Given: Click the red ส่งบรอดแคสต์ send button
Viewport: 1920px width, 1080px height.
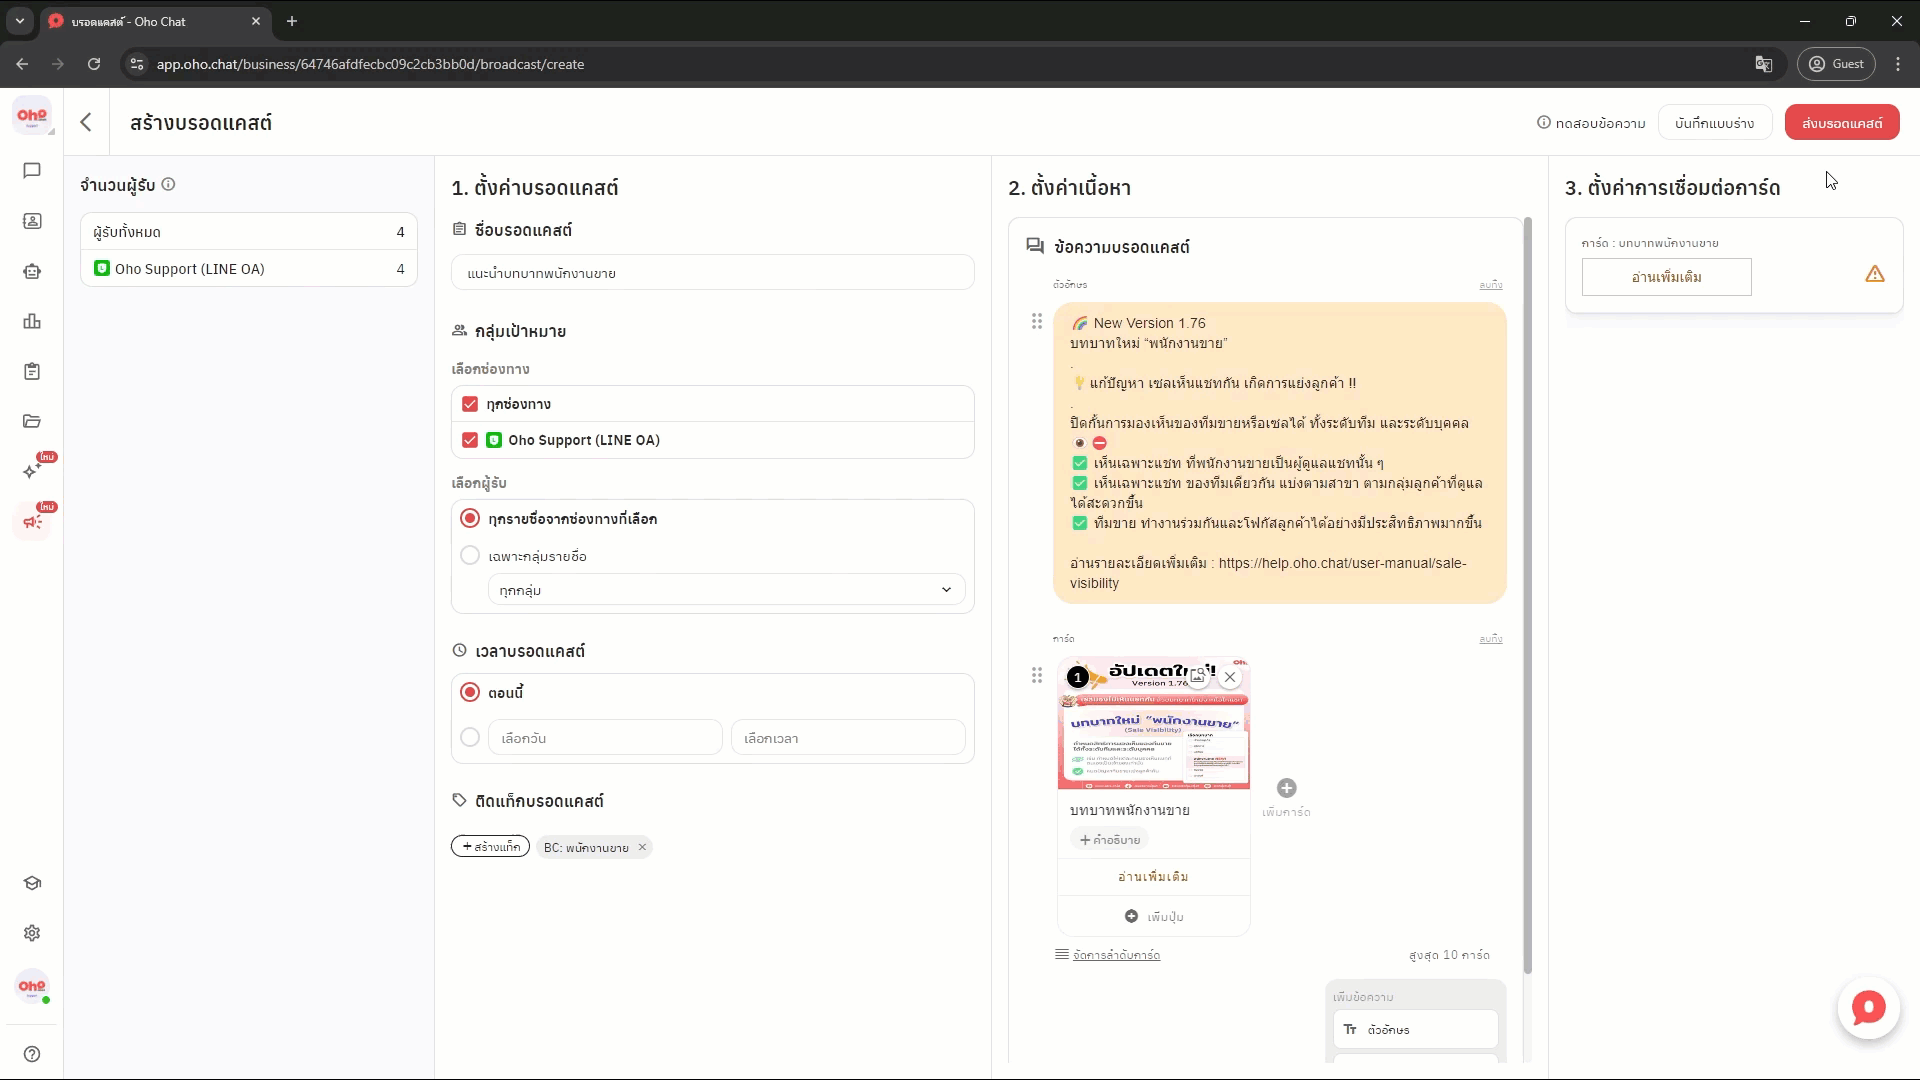Looking at the screenshot, I should [1842, 123].
